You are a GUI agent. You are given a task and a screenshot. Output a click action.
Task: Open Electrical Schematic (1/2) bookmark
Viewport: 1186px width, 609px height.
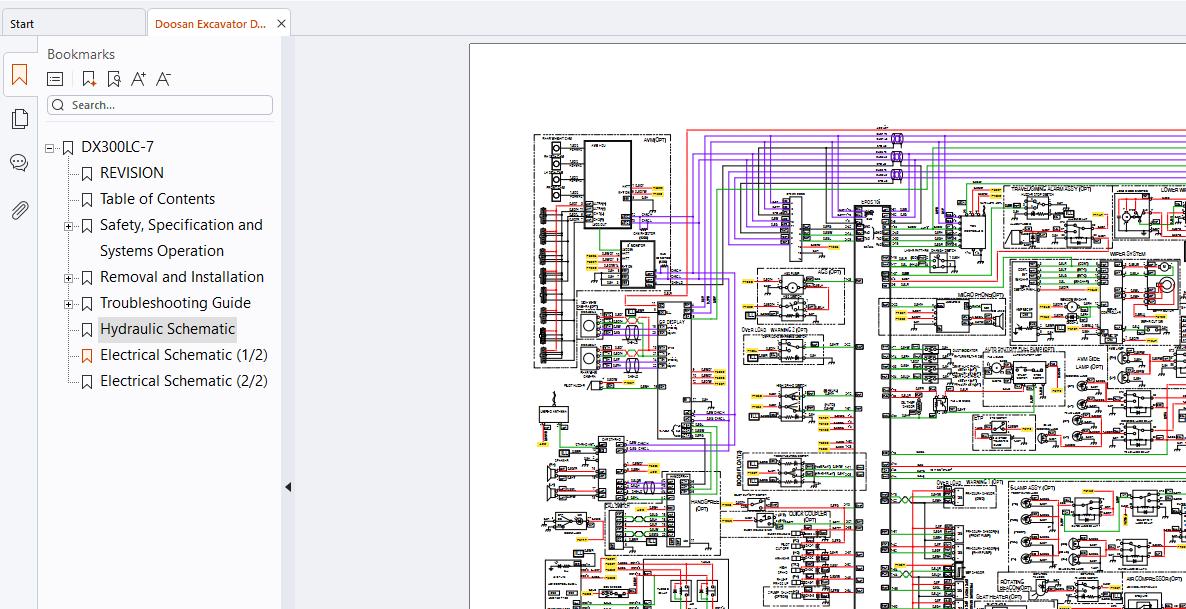(184, 355)
